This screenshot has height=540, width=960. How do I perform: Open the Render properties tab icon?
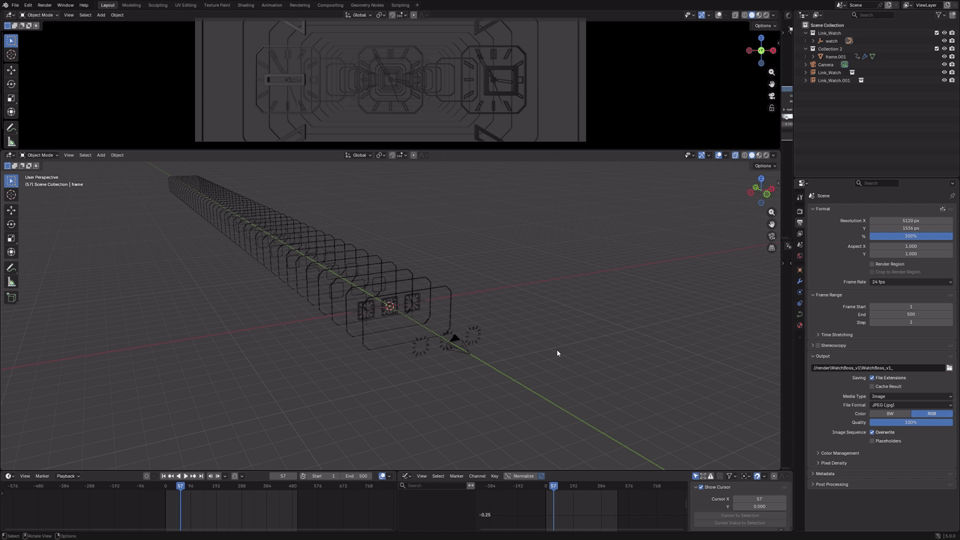(800, 211)
